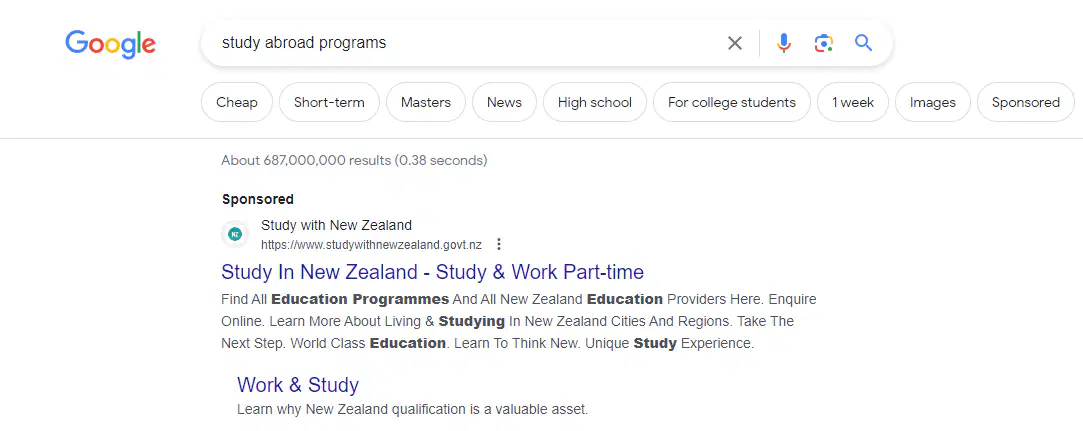Open Google Lens image search icon
The height and width of the screenshot is (431, 1083).
[823, 44]
